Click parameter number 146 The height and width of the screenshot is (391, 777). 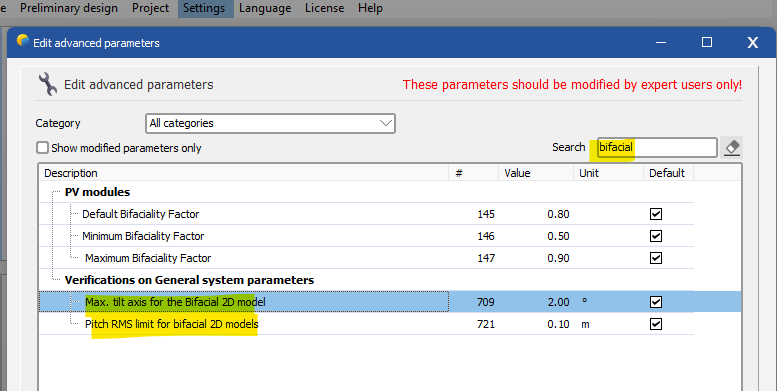pyautogui.click(x=486, y=236)
